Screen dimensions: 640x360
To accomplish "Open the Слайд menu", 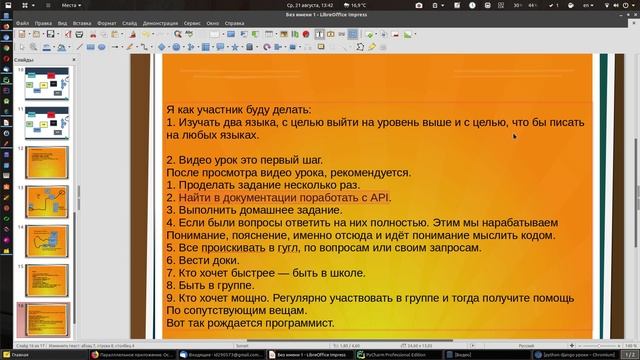I will click(x=129, y=23).
